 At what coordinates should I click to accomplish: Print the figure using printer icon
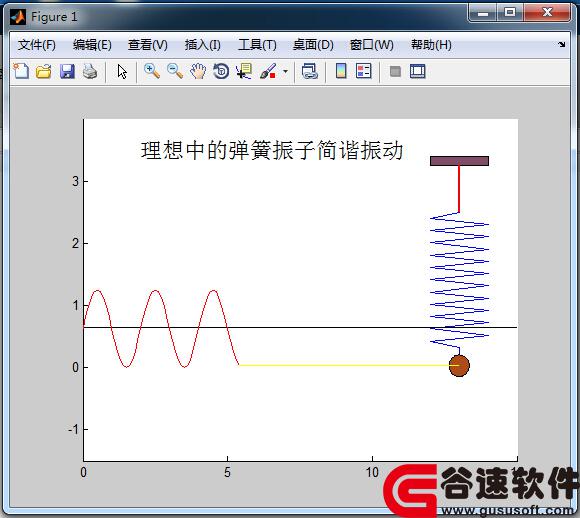tap(90, 71)
